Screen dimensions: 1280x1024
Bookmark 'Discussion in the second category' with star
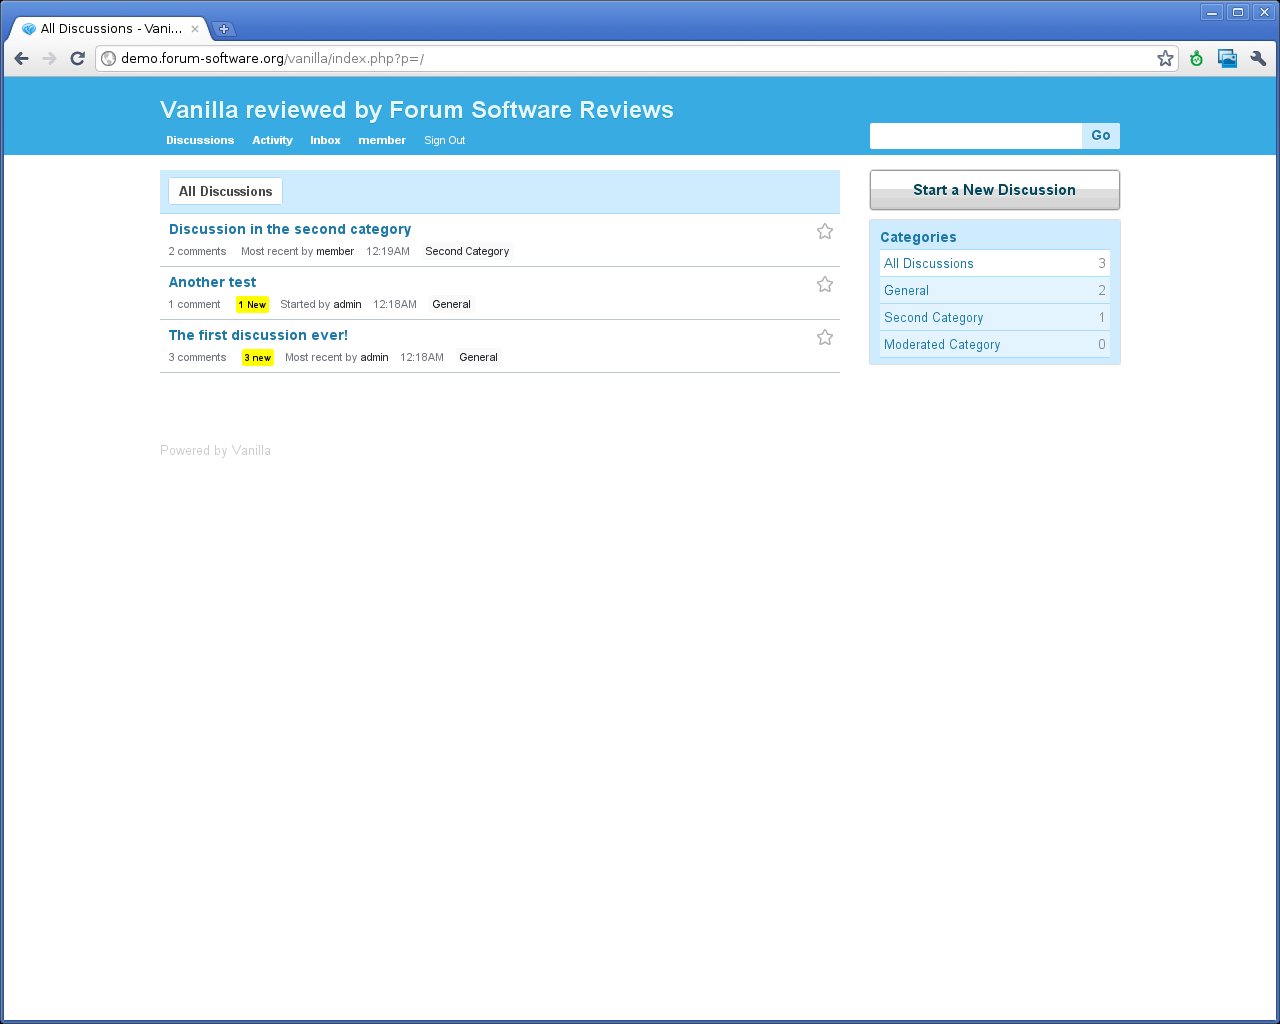click(825, 231)
